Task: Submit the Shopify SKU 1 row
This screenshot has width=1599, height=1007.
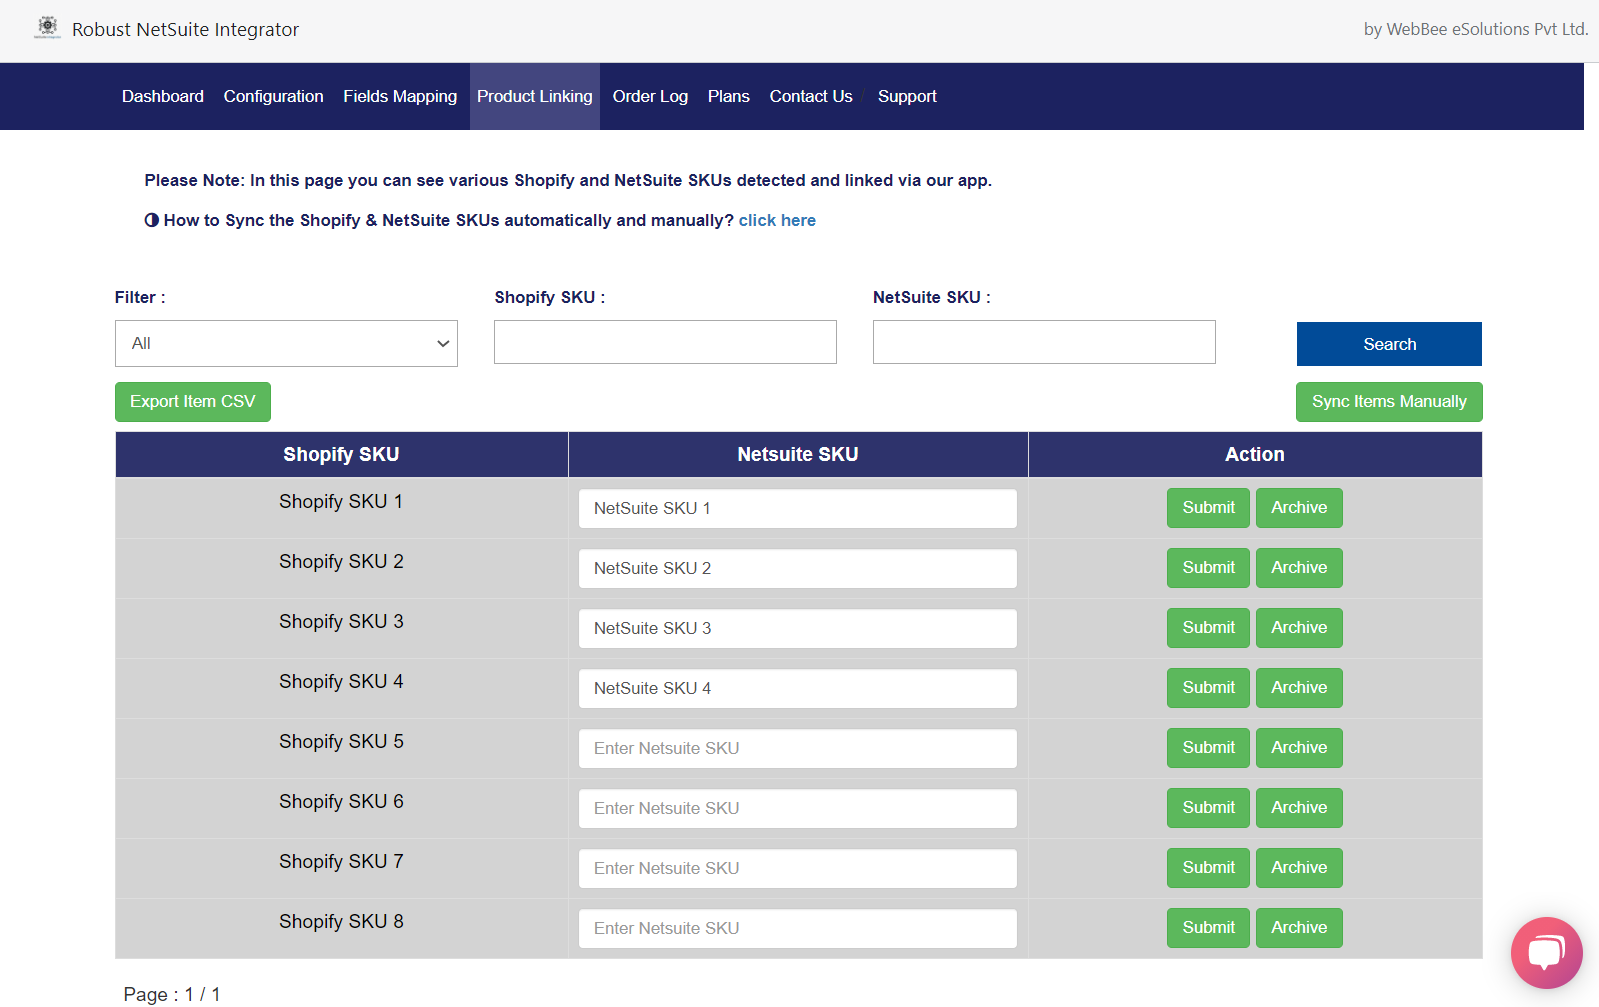Action: tap(1208, 508)
